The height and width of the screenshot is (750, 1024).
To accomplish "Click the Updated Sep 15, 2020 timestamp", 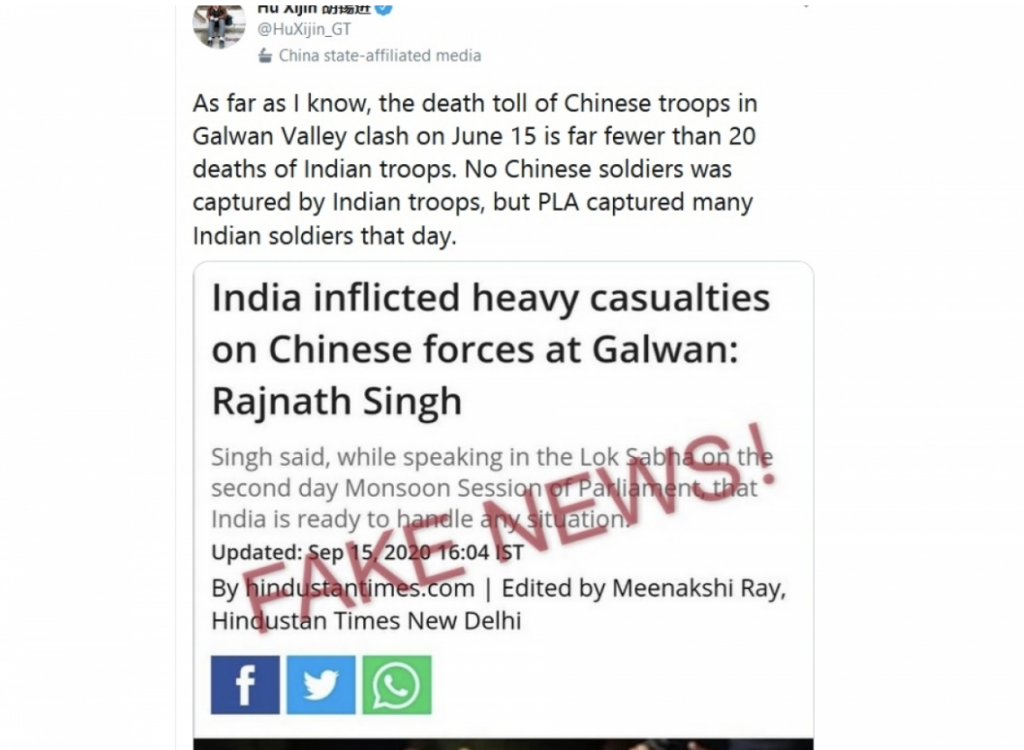I will point(367,553).
